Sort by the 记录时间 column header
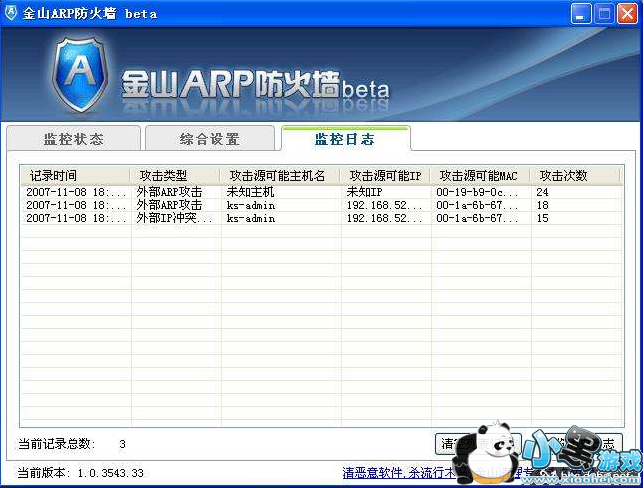Viewport: 644px width, 488px height. pos(75,176)
